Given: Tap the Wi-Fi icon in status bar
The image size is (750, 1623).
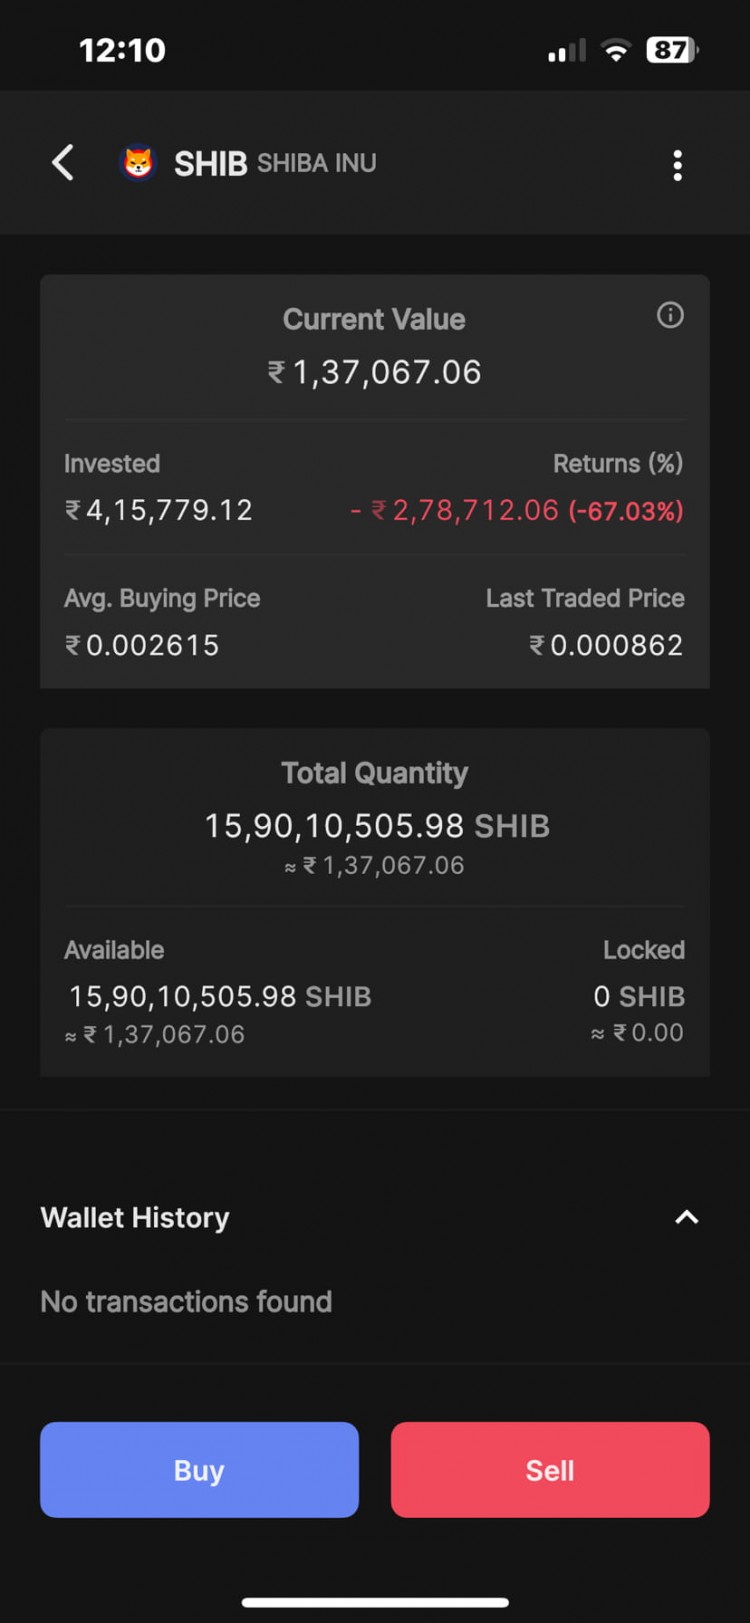Looking at the screenshot, I should (616, 50).
